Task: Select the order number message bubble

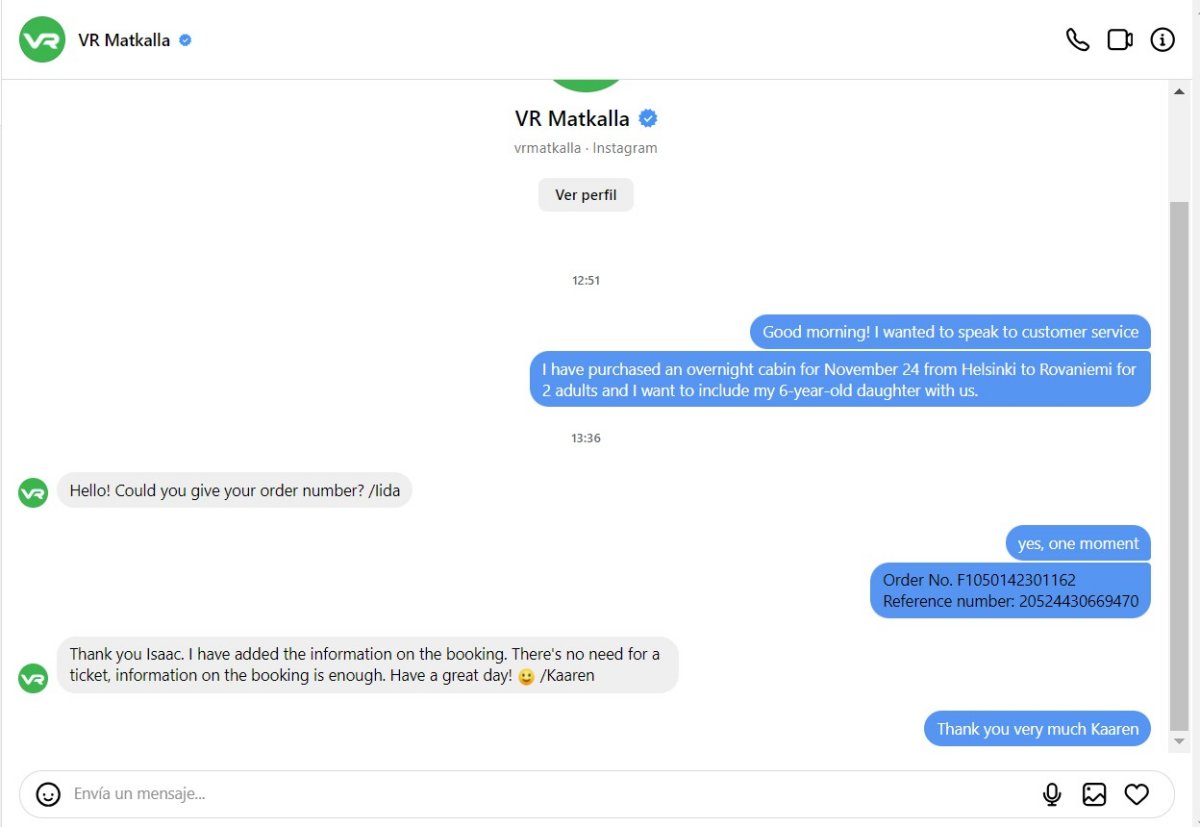Action: tap(1010, 591)
